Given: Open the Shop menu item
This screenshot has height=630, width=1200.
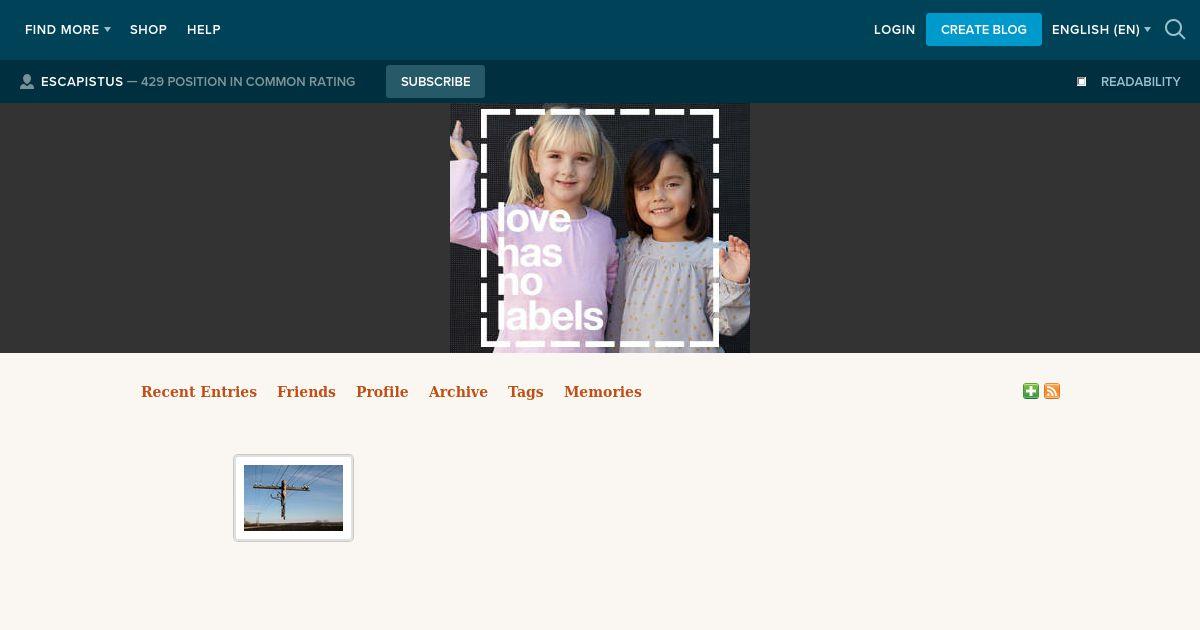Looking at the screenshot, I should pos(148,30).
